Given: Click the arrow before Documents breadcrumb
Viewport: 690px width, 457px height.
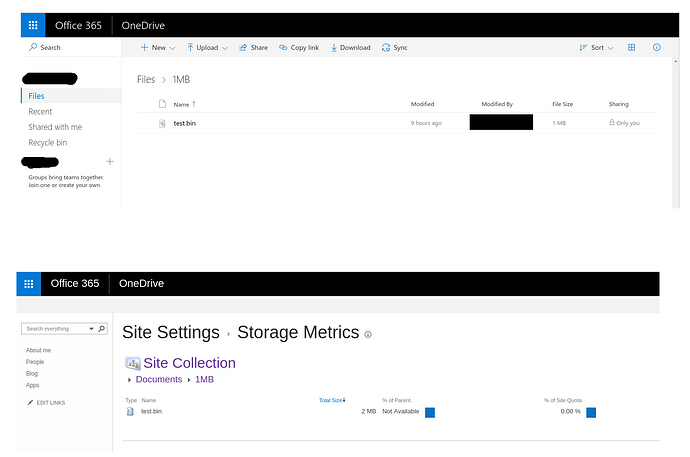Looking at the screenshot, I should pyautogui.click(x=129, y=380).
